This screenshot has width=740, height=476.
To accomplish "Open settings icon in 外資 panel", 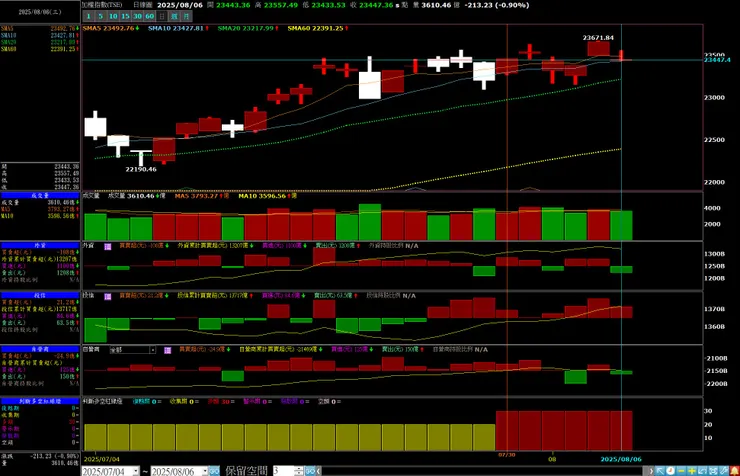I will point(108,247).
